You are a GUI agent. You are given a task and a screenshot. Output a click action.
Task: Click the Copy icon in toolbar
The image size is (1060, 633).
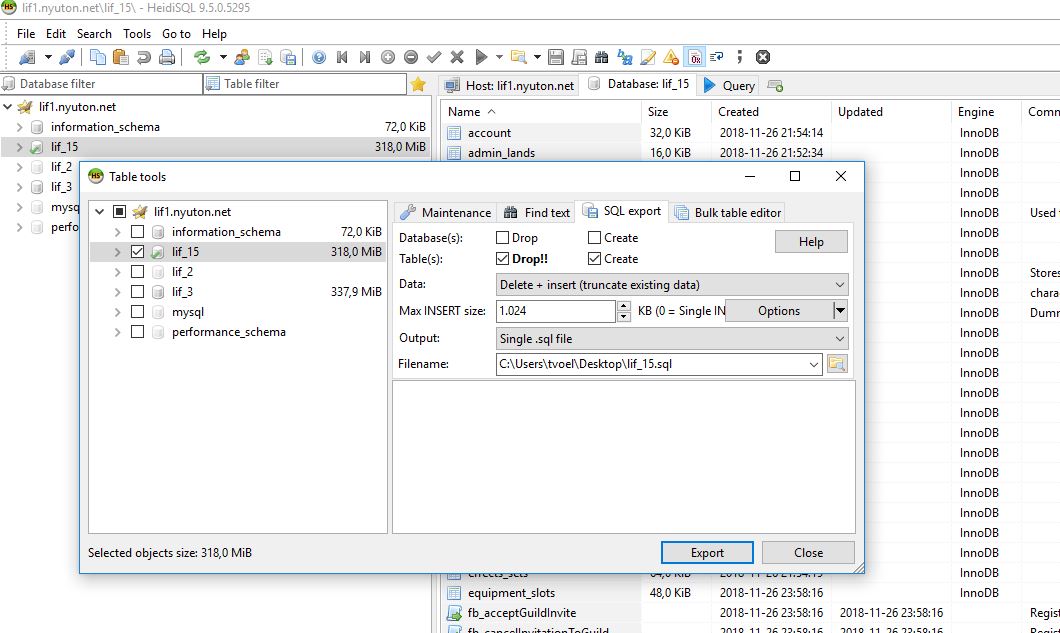pos(98,57)
